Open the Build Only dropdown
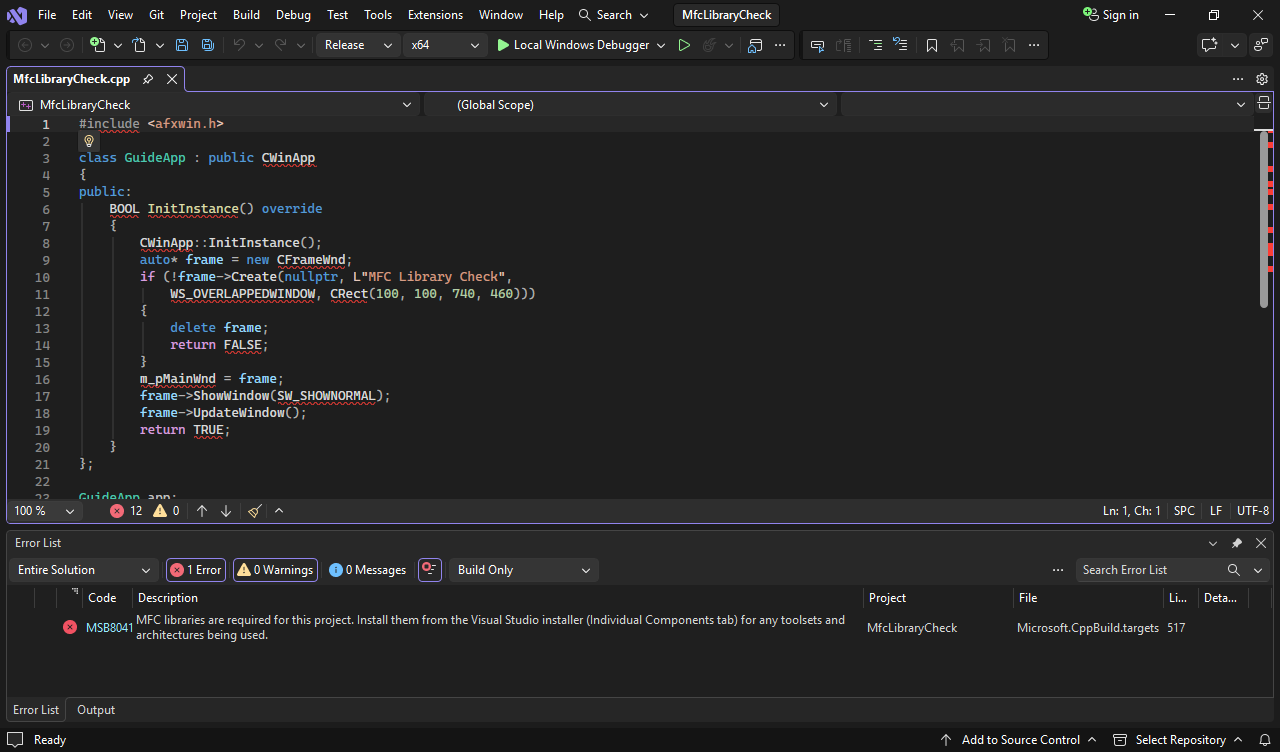Screen dimensions: 1280x752 (524, 570)
